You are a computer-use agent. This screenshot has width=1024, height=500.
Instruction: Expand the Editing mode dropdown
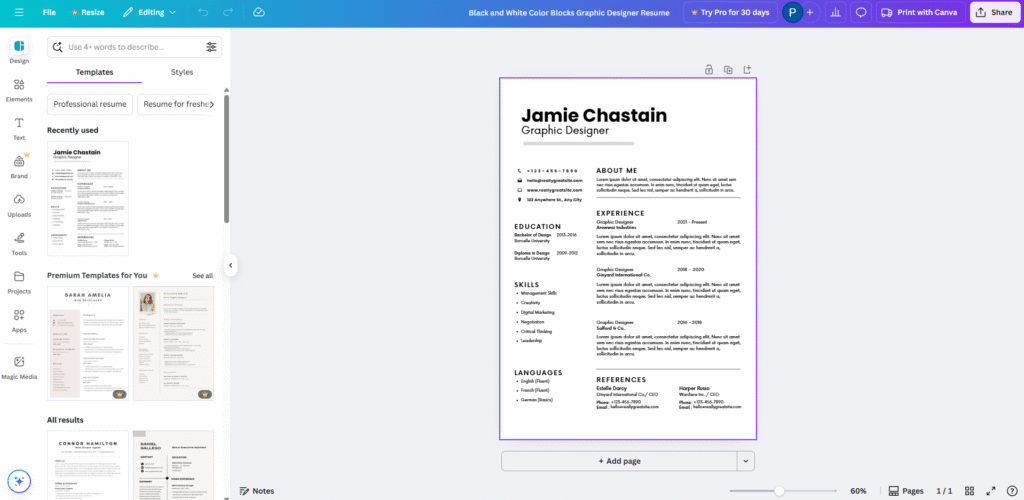(x=149, y=12)
